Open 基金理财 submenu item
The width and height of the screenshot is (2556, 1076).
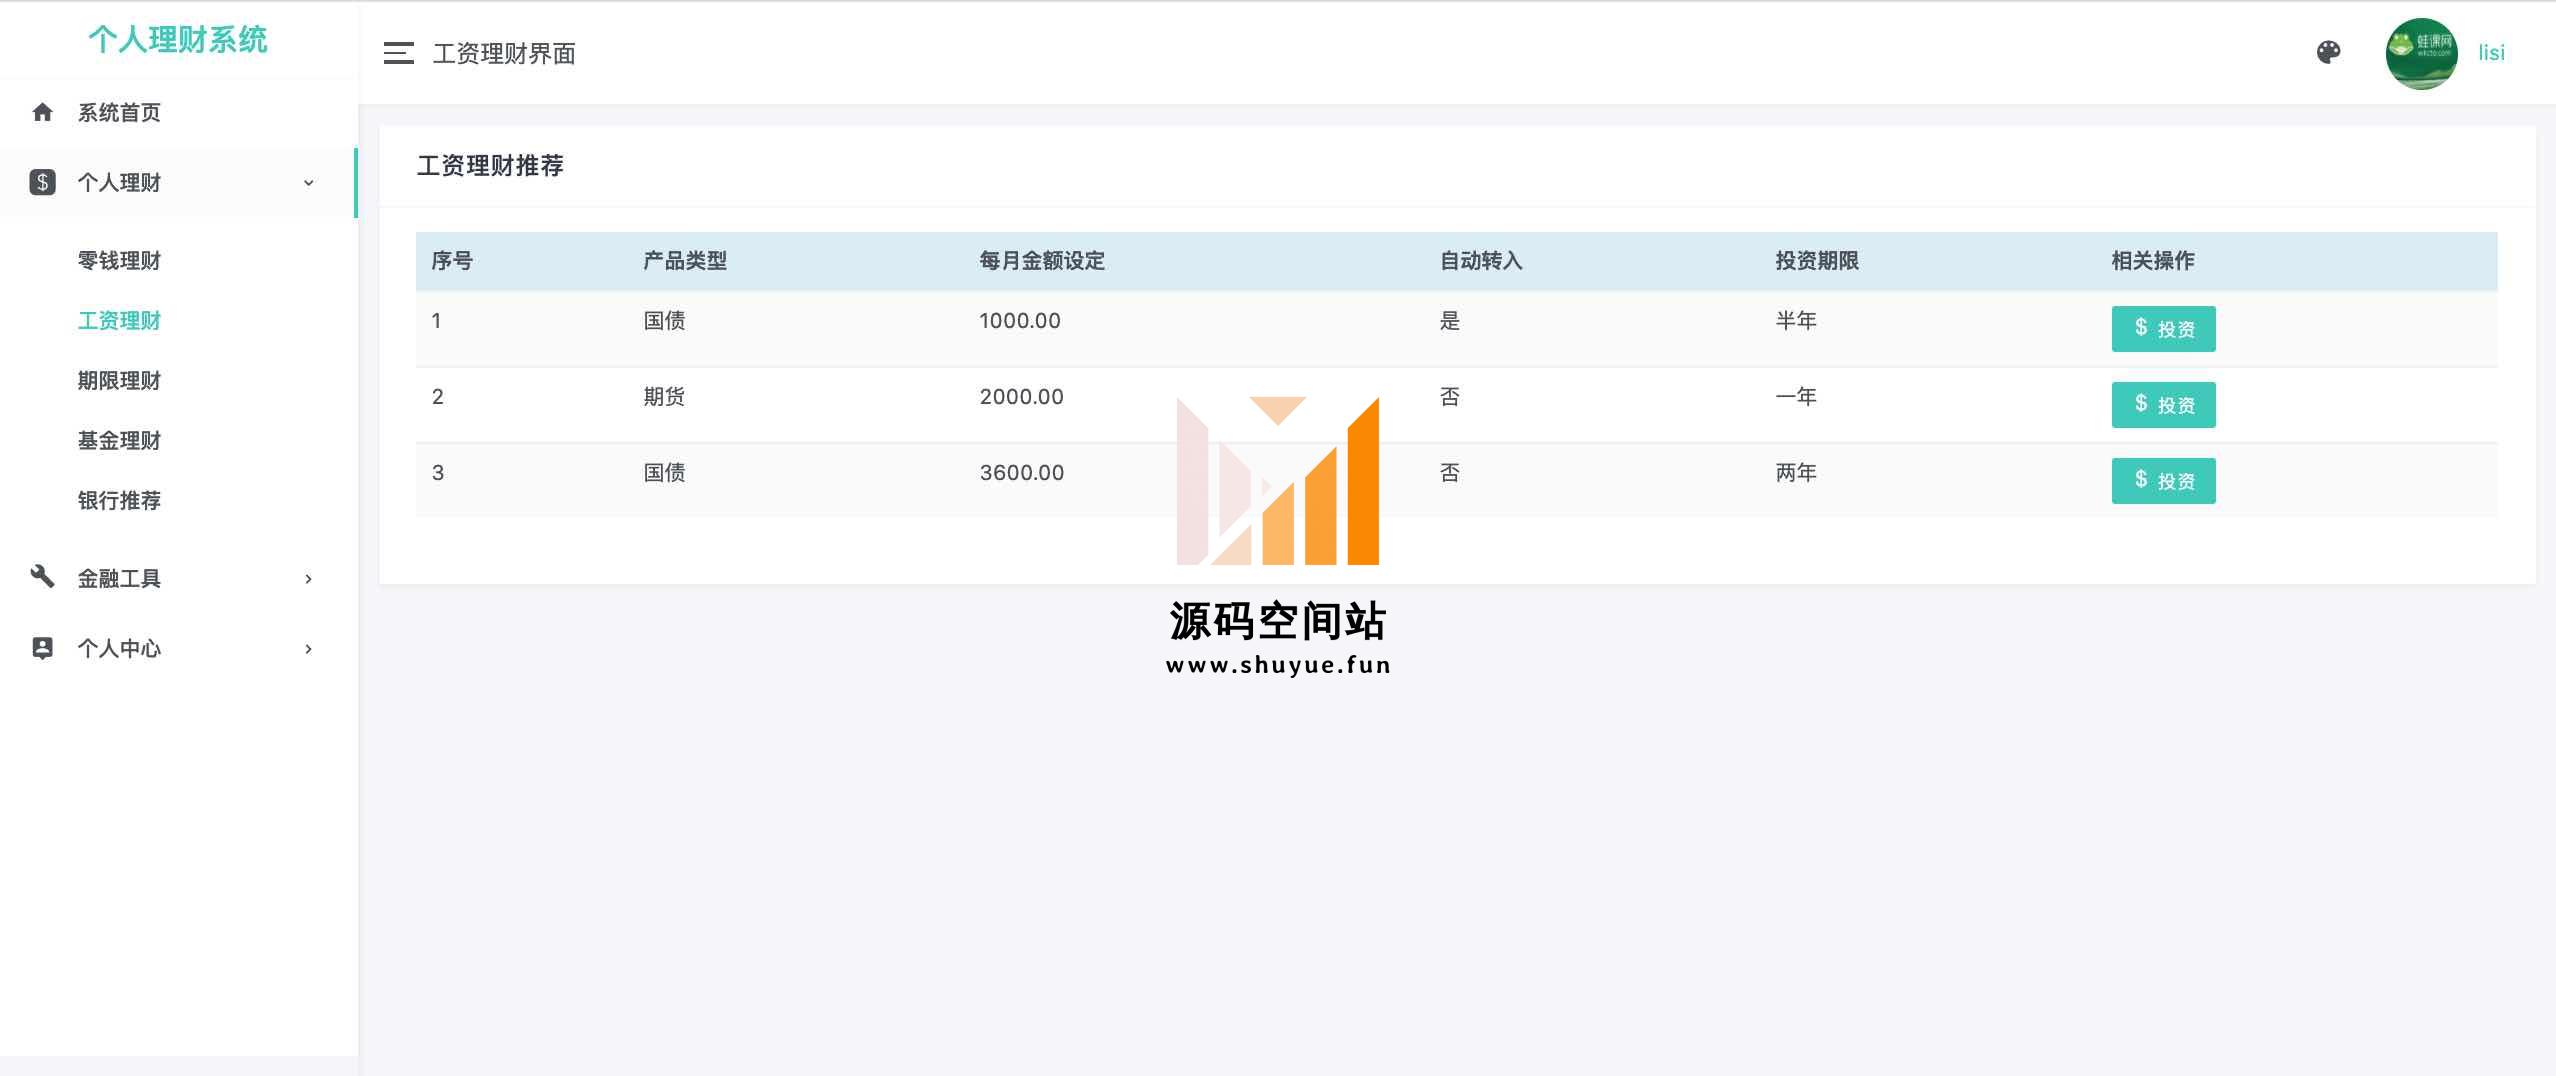pyautogui.click(x=119, y=441)
